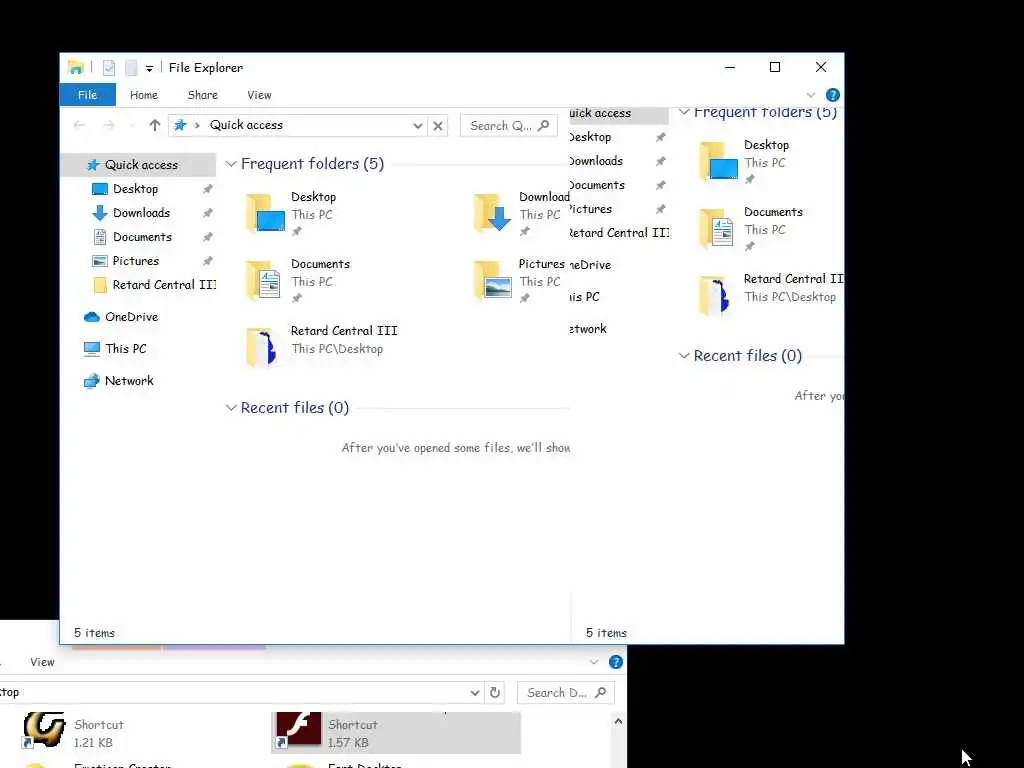Collapse Frequent folders (5) in the main content pane
Image resolution: width=1024 pixels, height=768 pixels.
(x=231, y=164)
